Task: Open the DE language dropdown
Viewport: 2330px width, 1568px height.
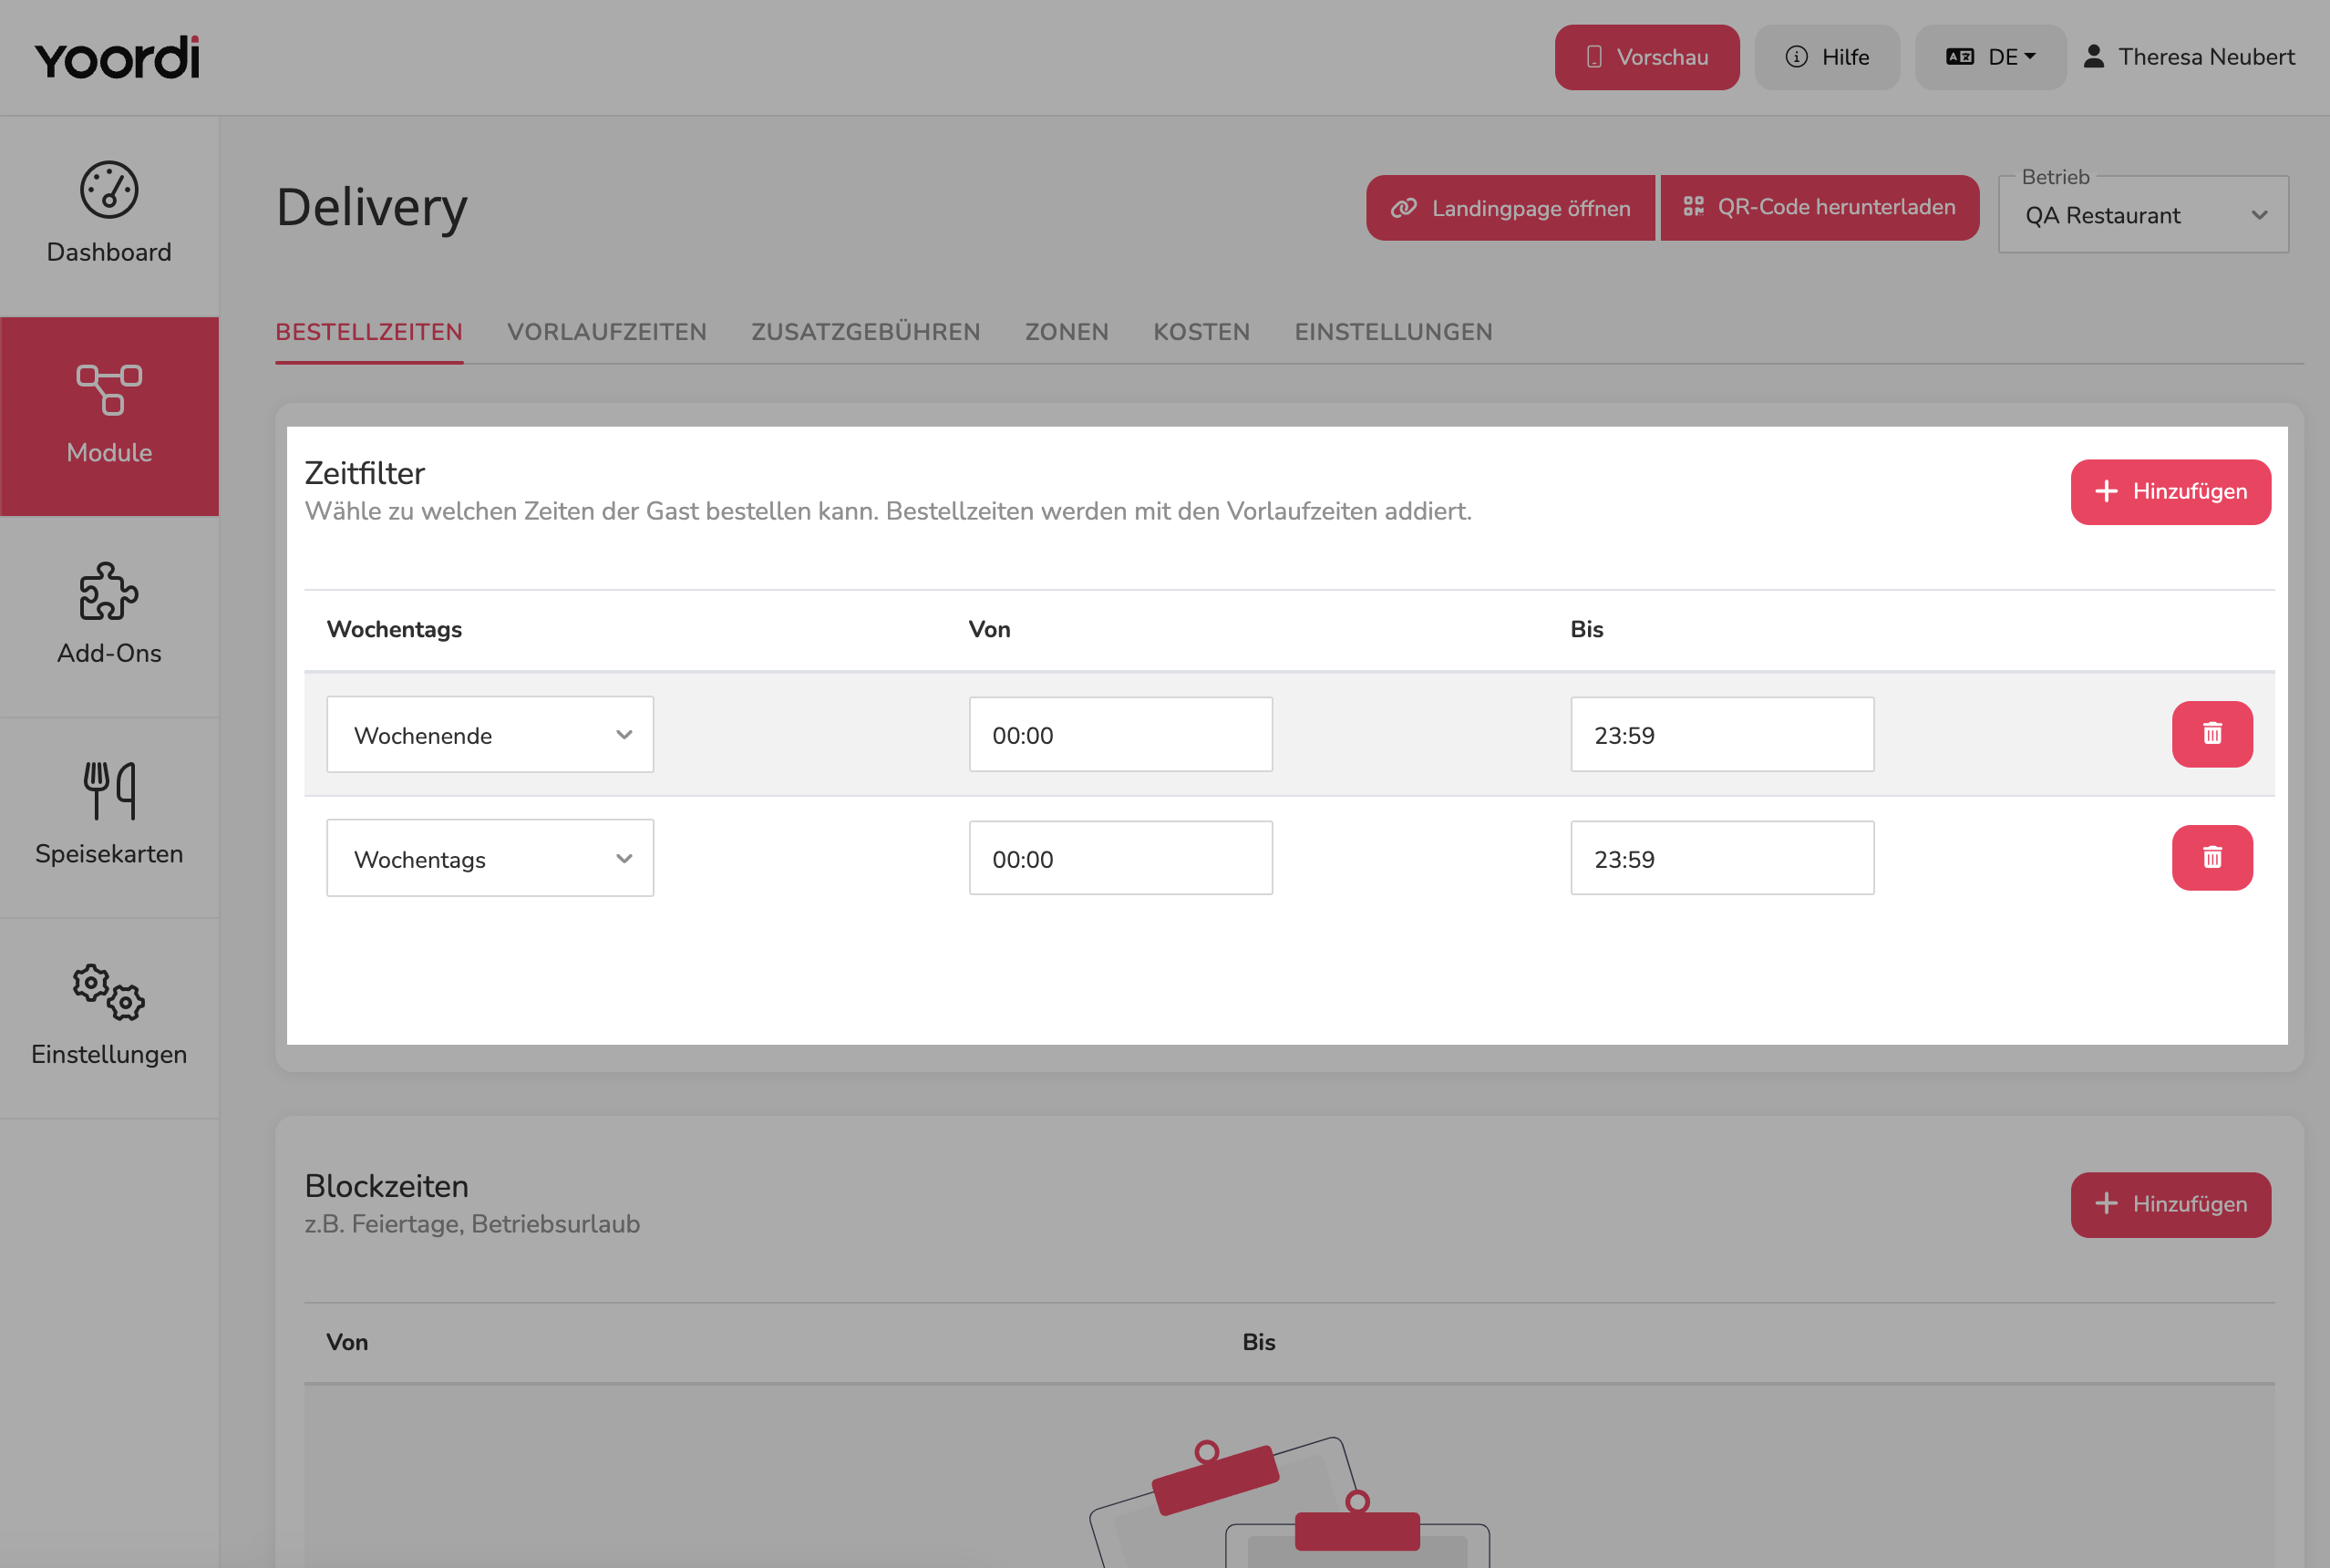Action: 1990,57
